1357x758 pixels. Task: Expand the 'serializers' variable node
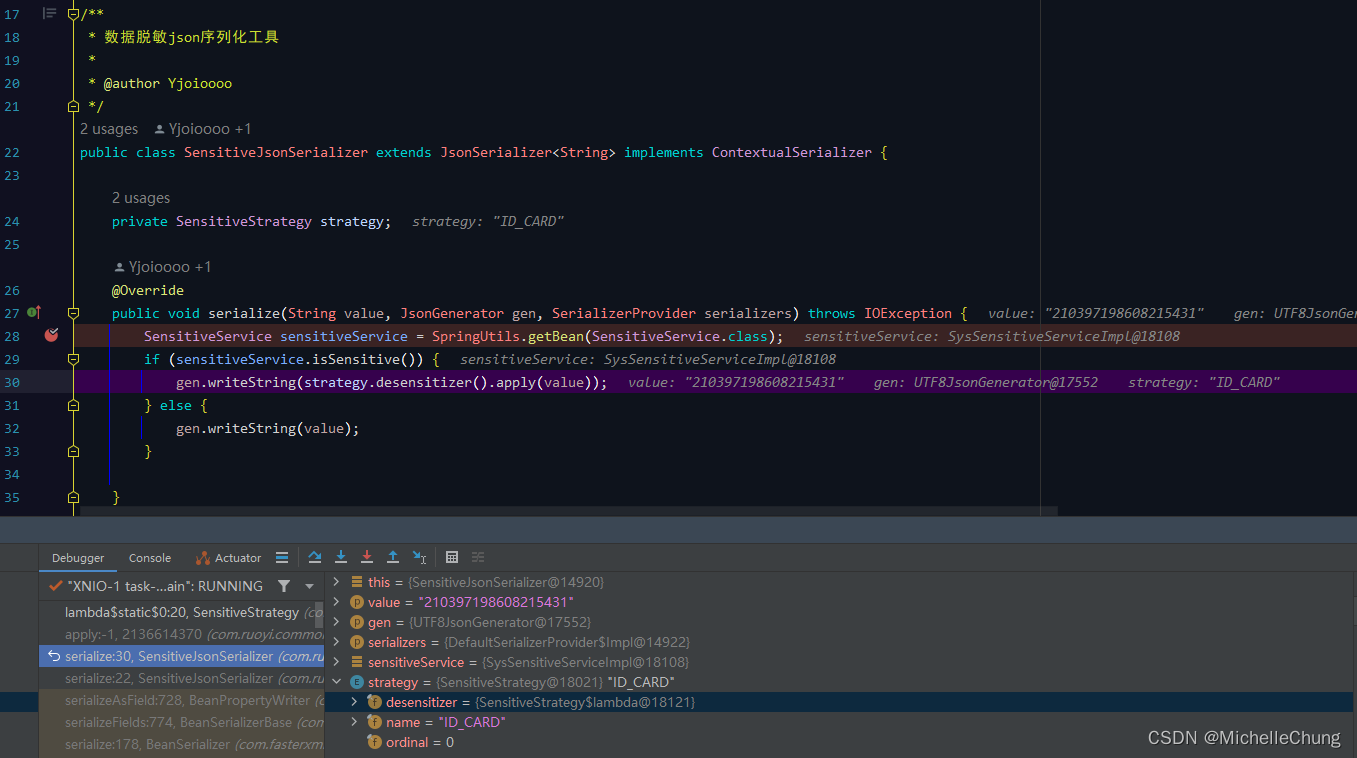click(x=336, y=642)
